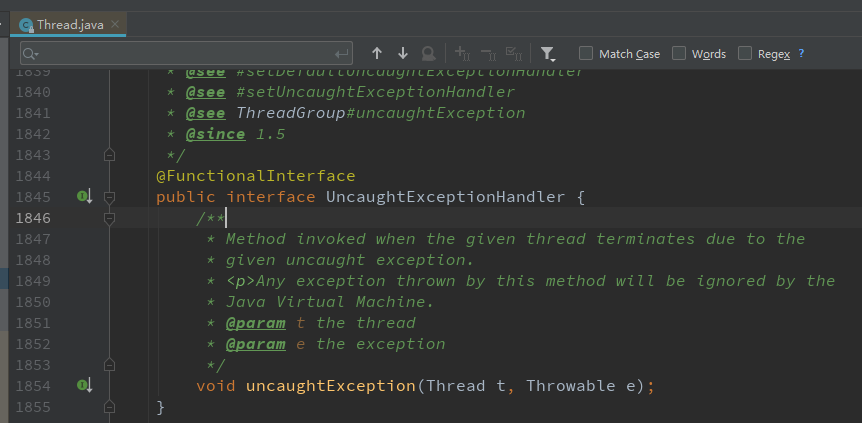The image size is (862, 423).
Task: Enable the Match Case checkbox
Action: 586,53
